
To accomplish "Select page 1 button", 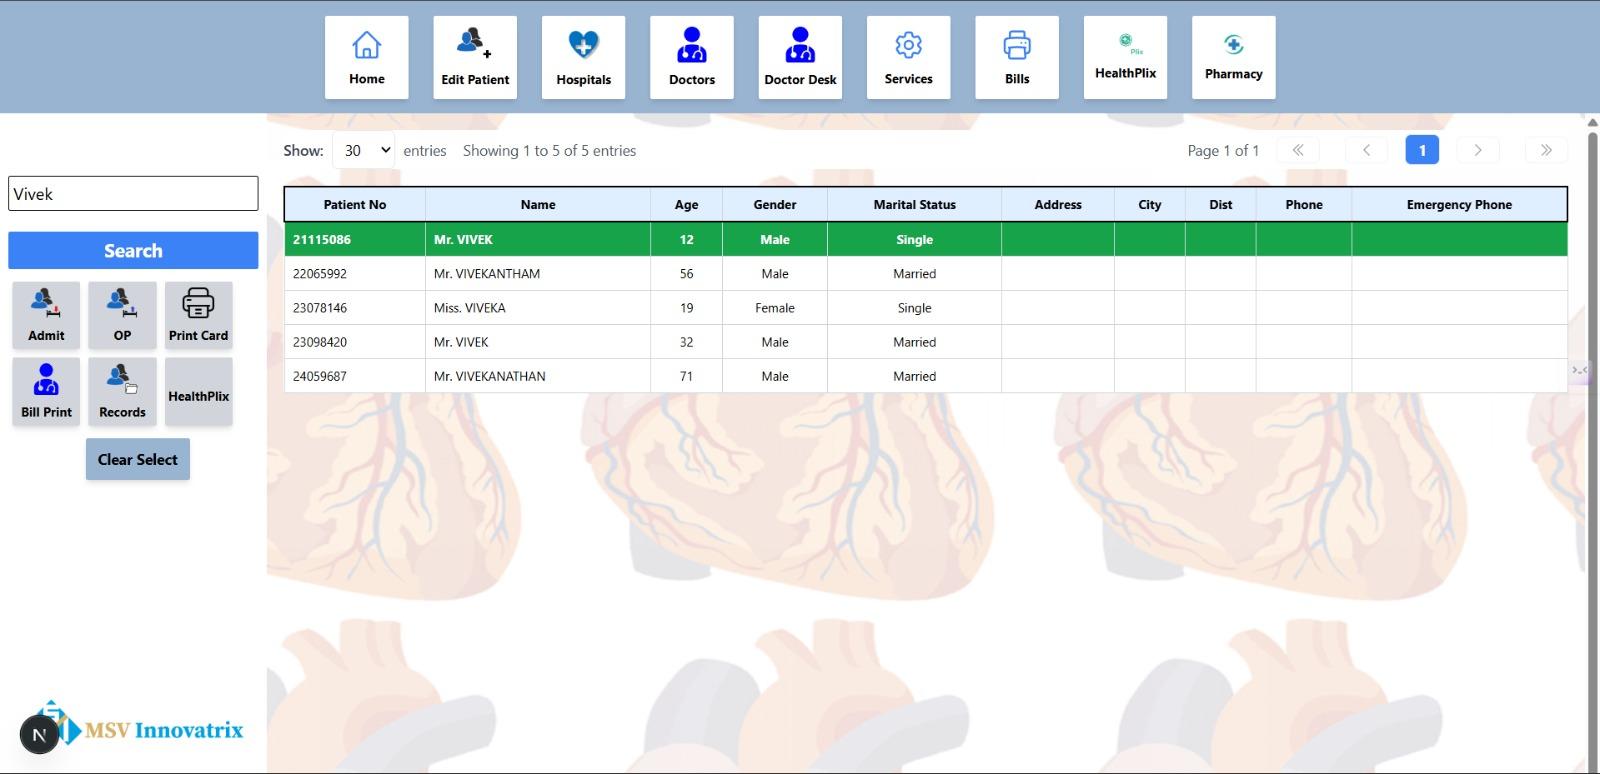I will [1422, 150].
